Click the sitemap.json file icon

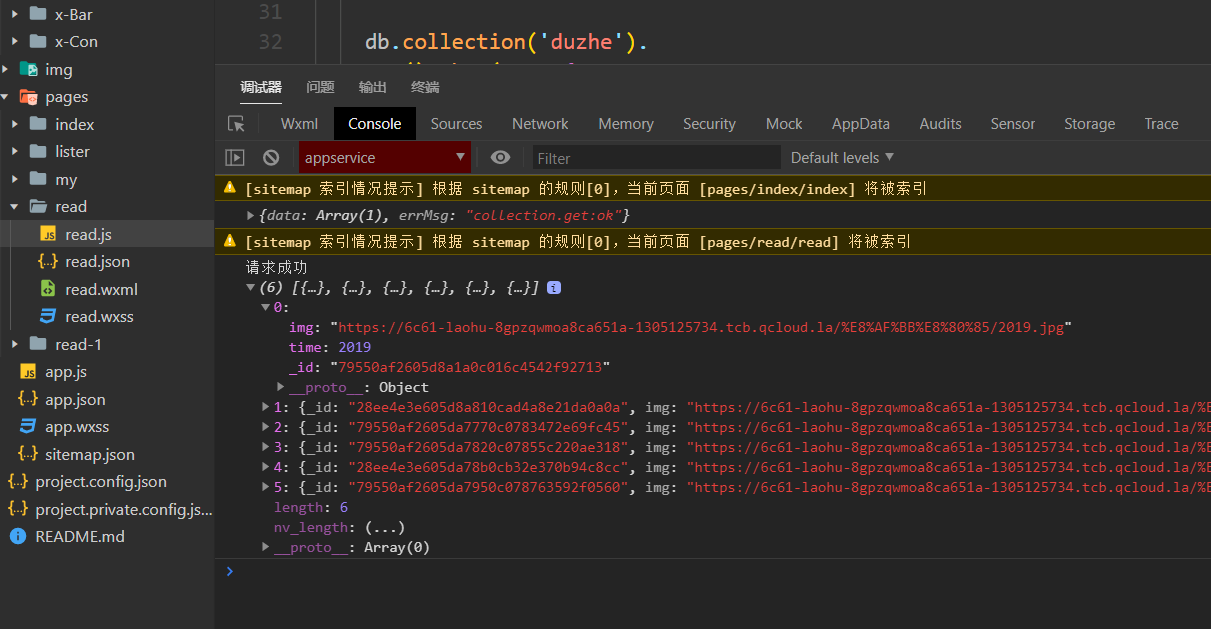28,454
